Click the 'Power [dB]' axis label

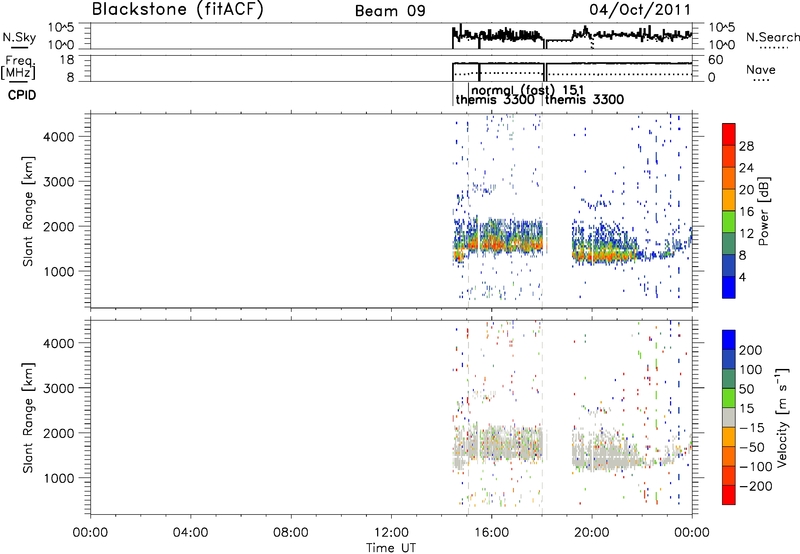[764, 211]
